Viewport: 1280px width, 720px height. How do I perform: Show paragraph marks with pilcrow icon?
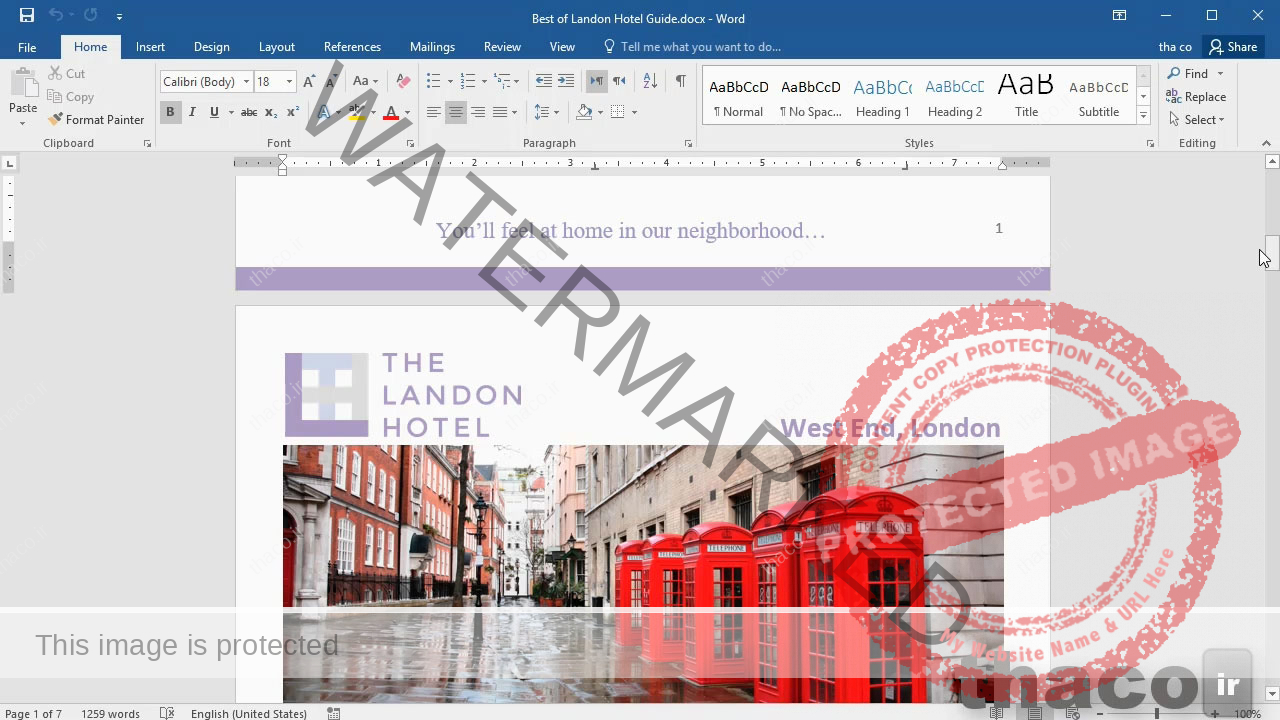680,81
